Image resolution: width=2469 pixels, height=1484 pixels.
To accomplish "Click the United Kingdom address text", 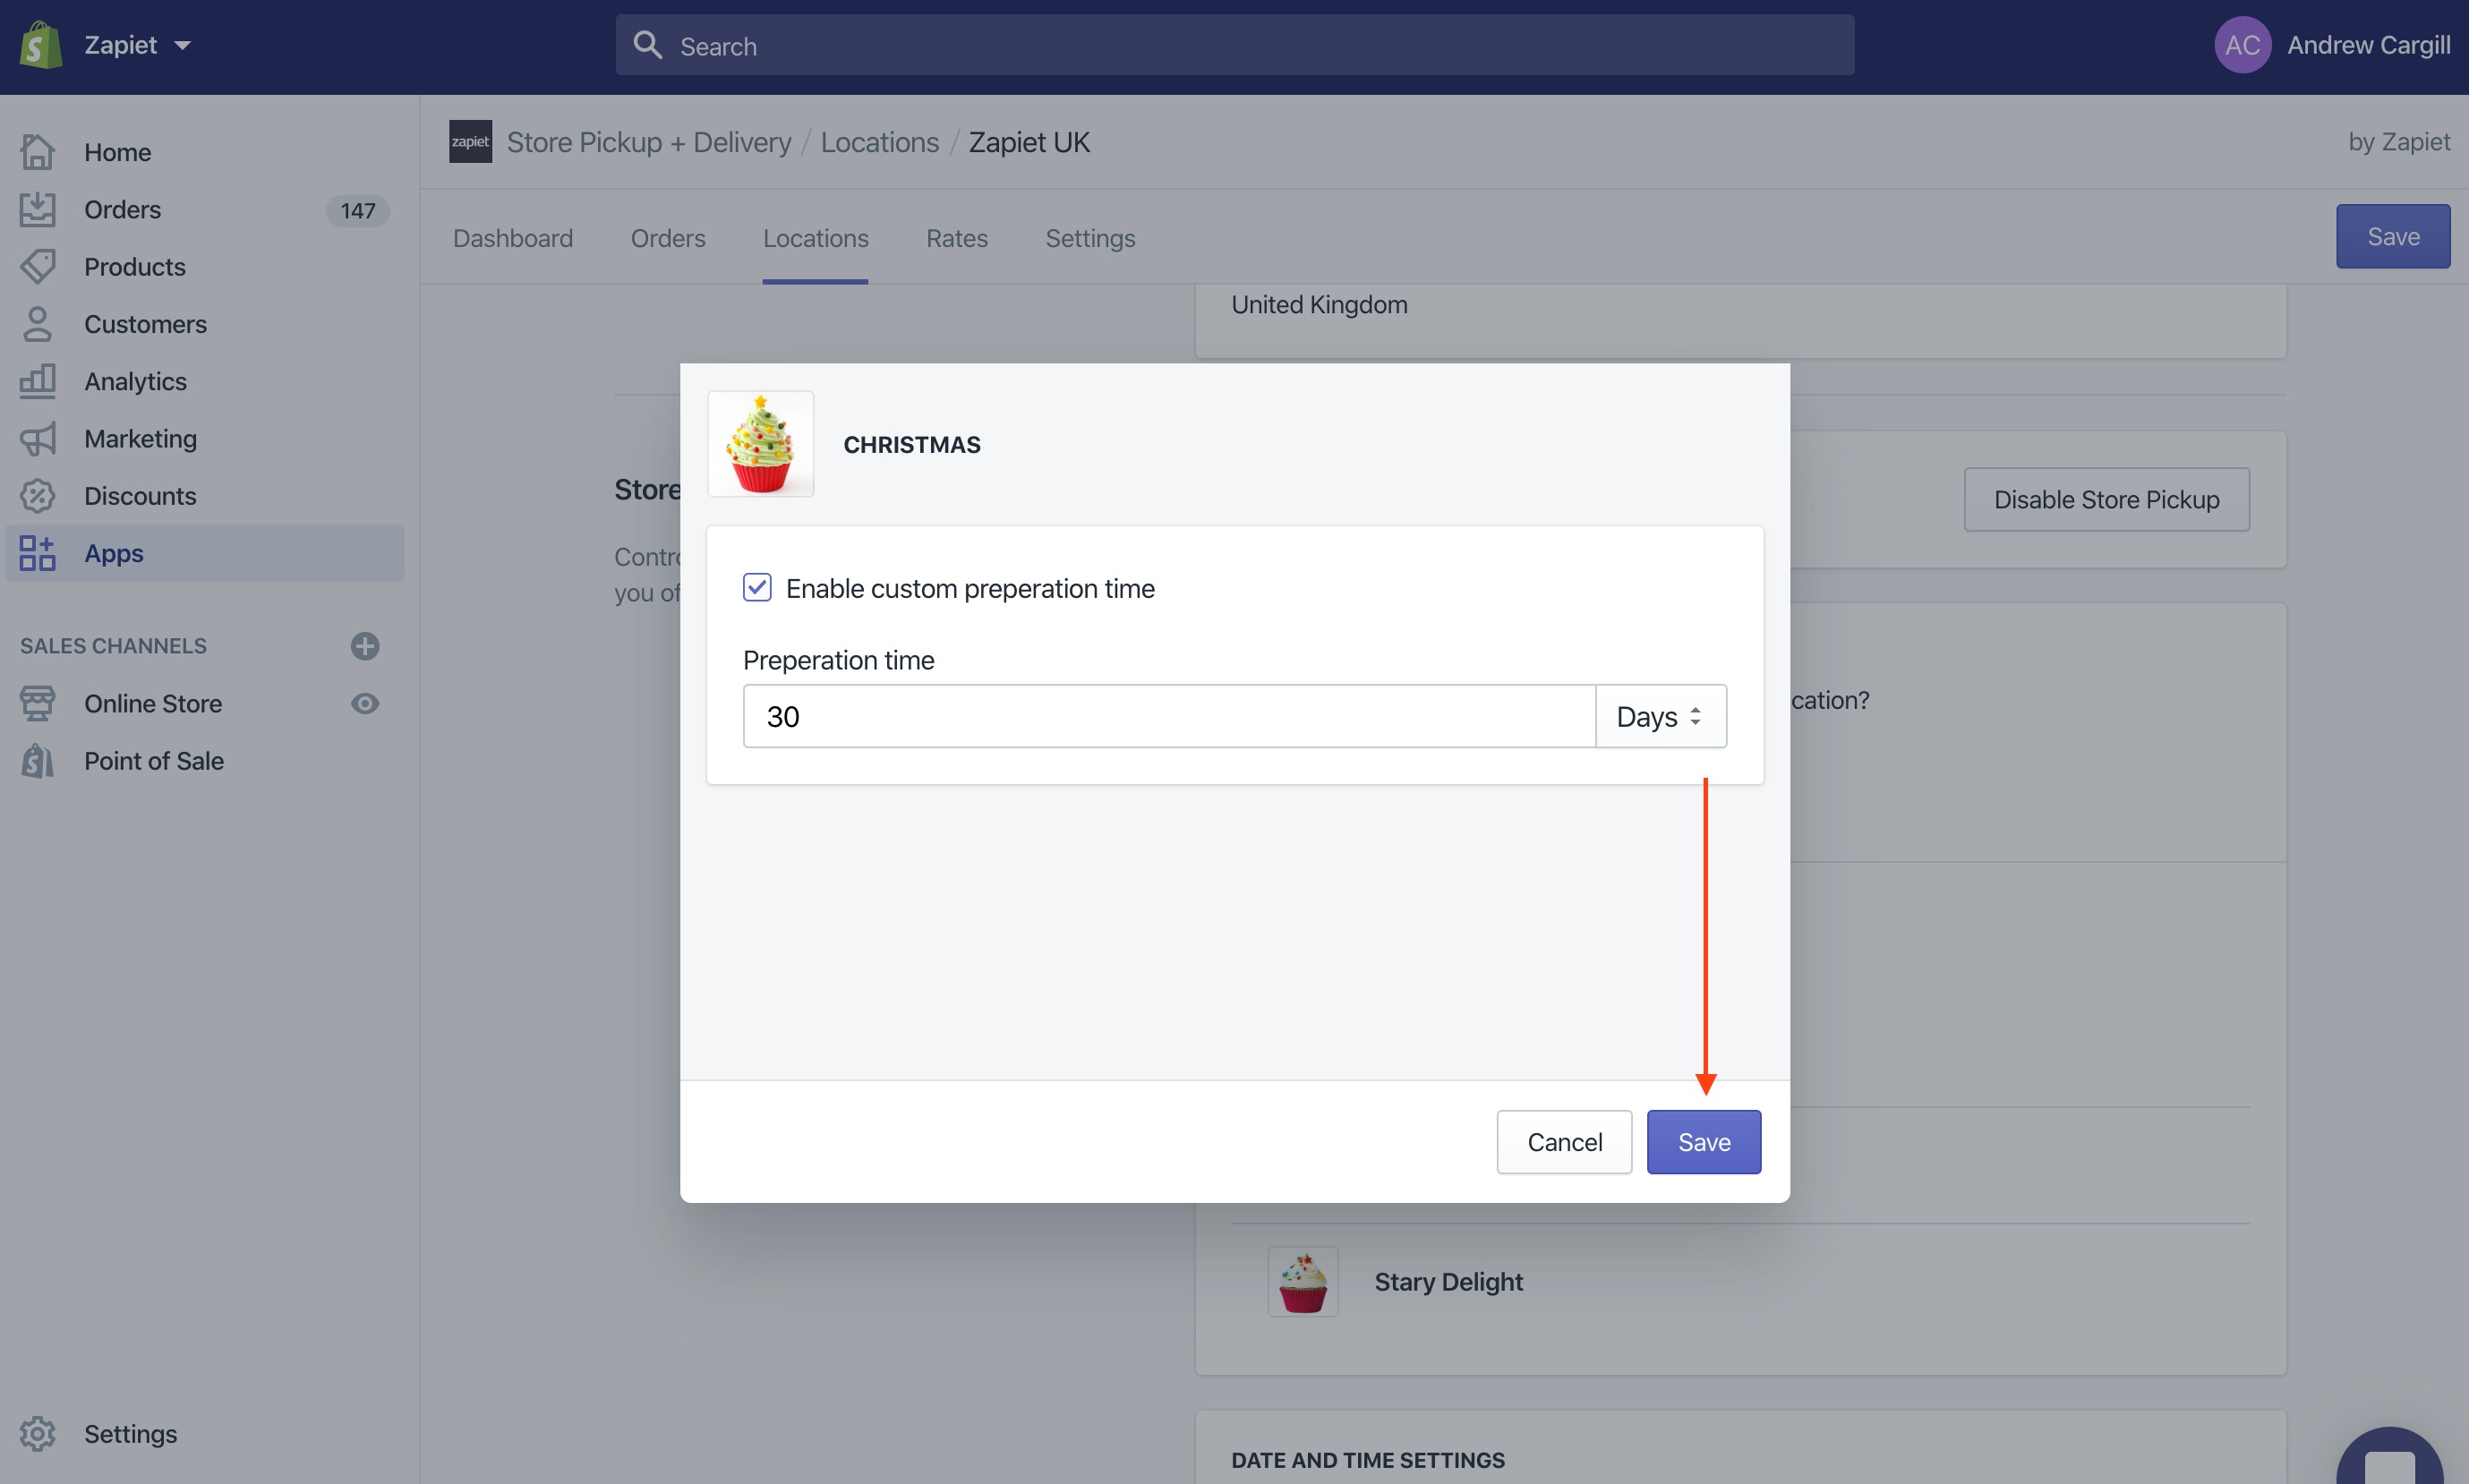I will click(1319, 304).
